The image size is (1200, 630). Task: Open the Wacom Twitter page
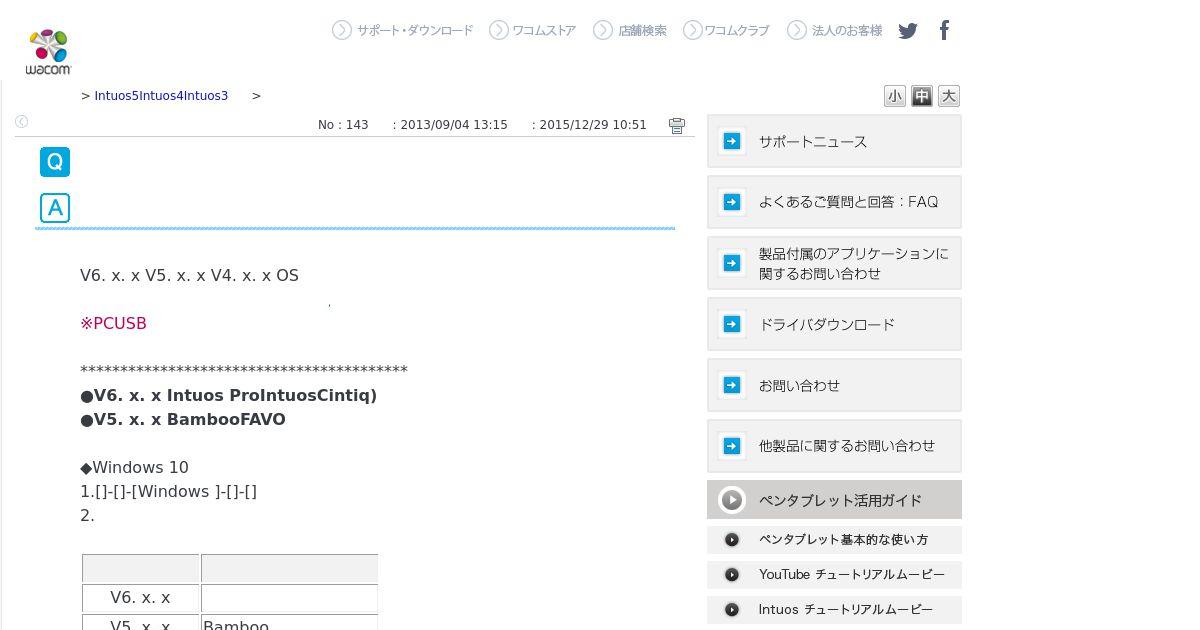click(x=908, y=31)
